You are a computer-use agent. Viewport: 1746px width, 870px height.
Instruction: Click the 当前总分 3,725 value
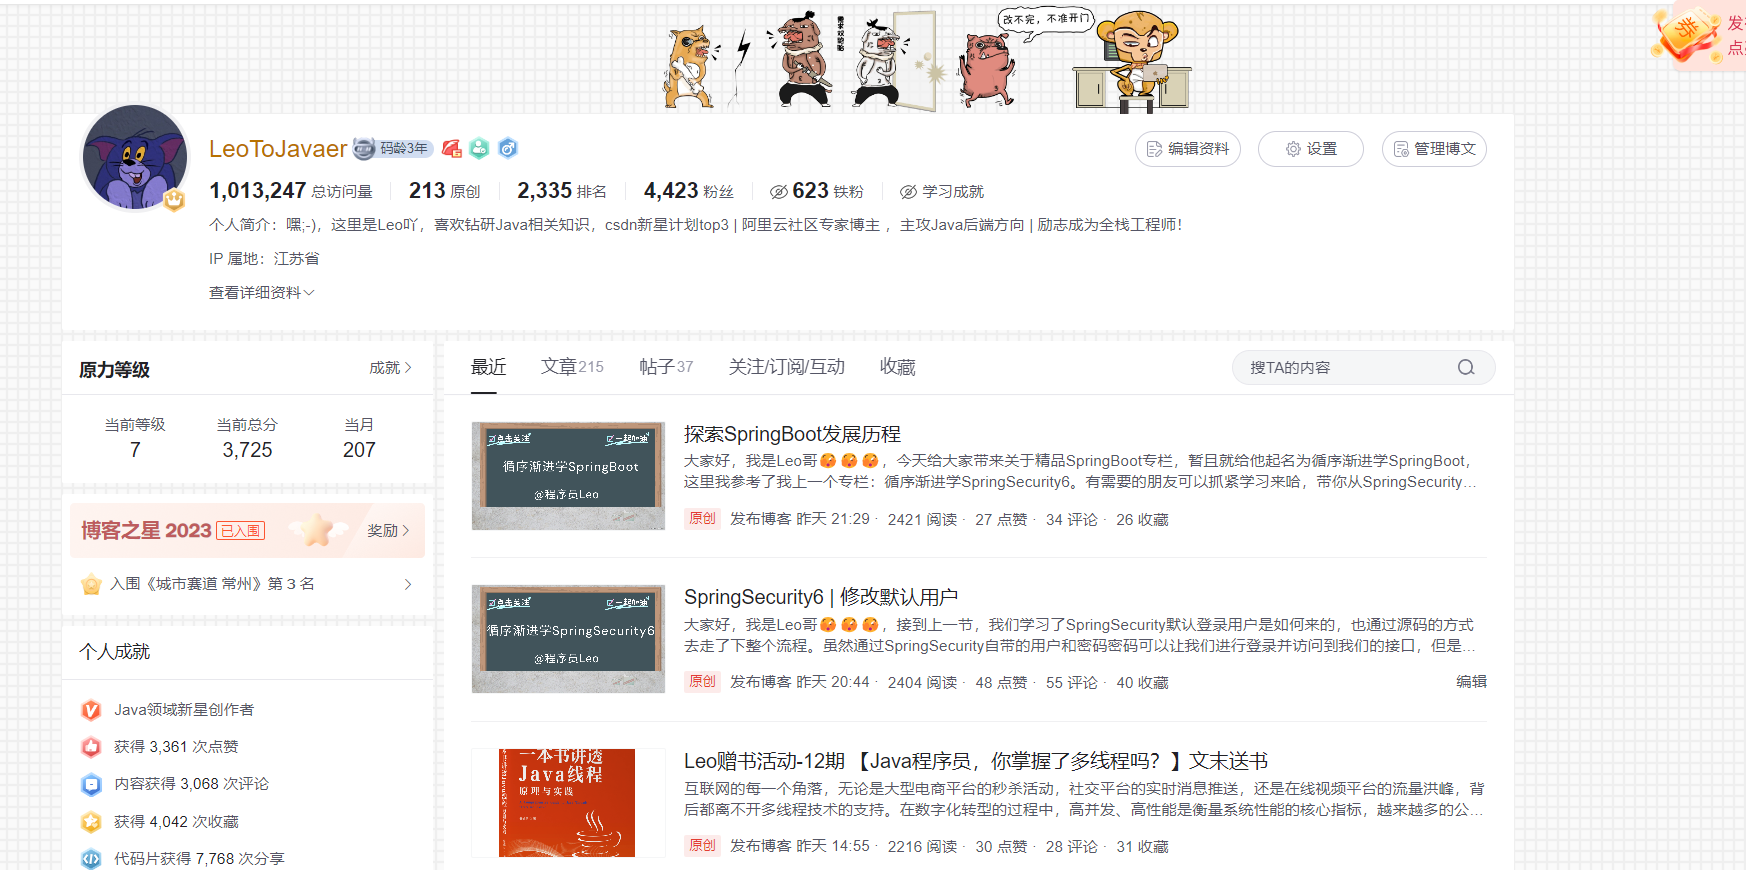pyautogui.click(x=247, y=450)
